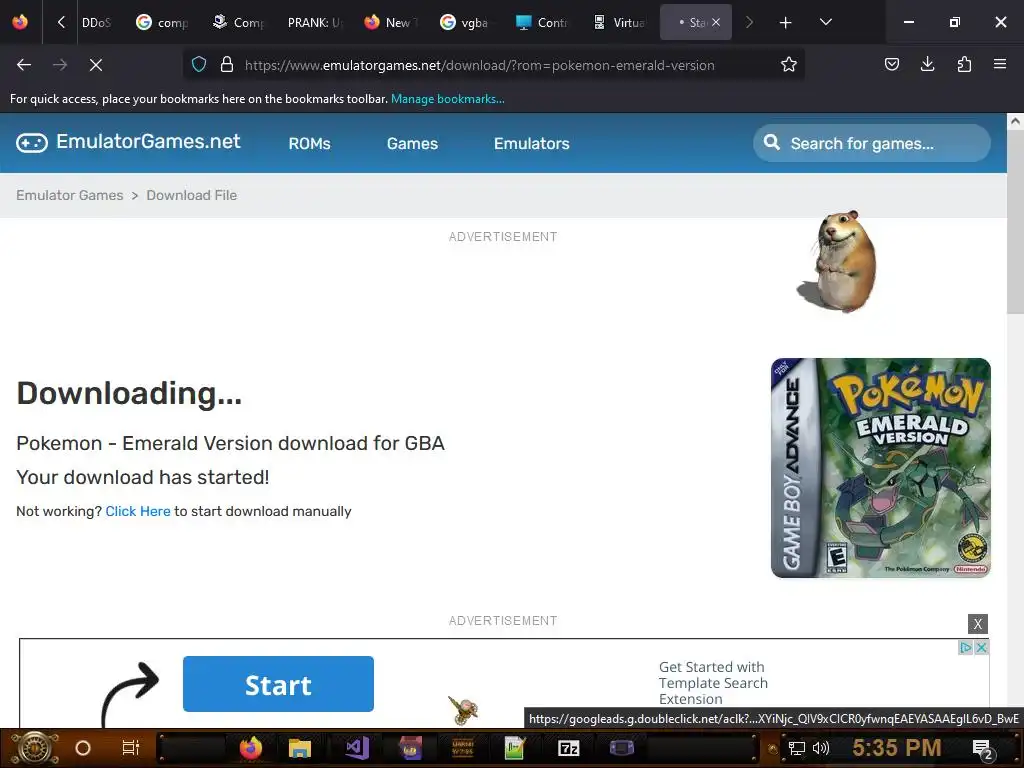Open Notepad++ from the taskbar
1024x768 pixels.
pyautogui.click(x=514, y=748)
